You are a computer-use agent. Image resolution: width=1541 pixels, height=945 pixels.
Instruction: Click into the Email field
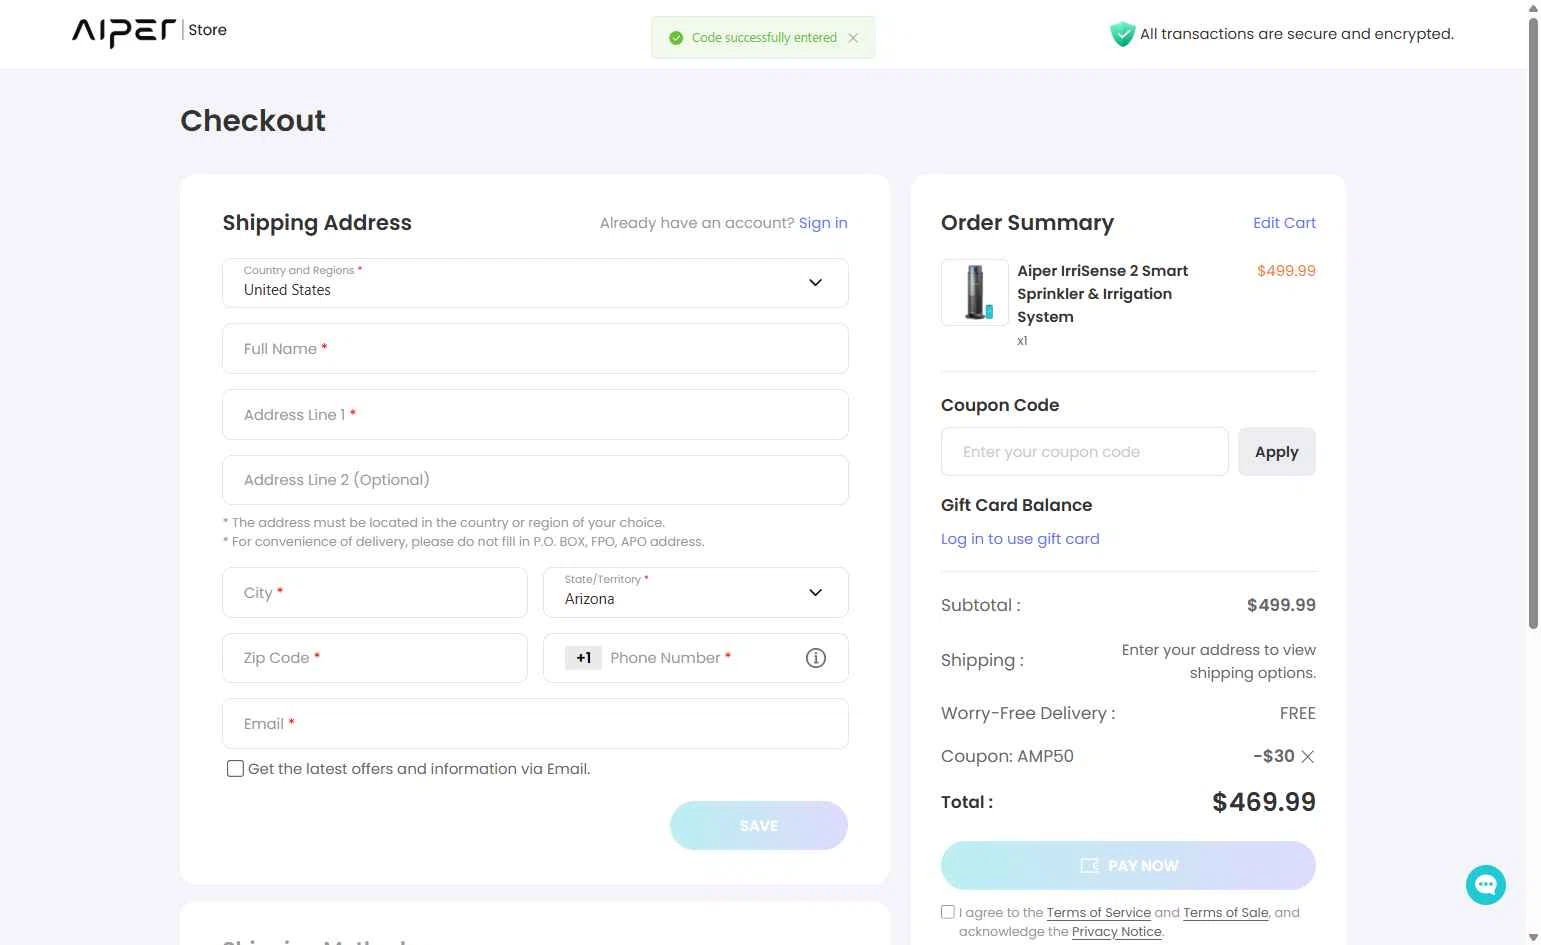[x=535, y=724]
